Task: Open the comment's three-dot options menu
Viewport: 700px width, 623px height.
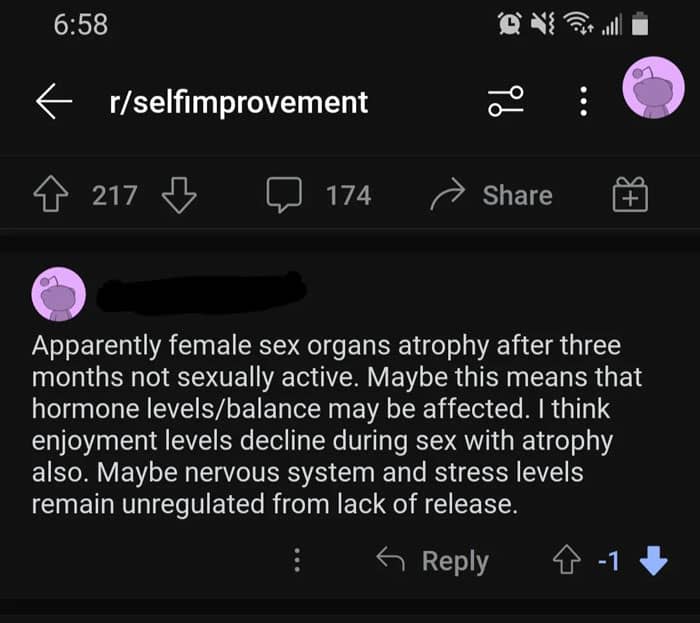Action: click(296, 561)
